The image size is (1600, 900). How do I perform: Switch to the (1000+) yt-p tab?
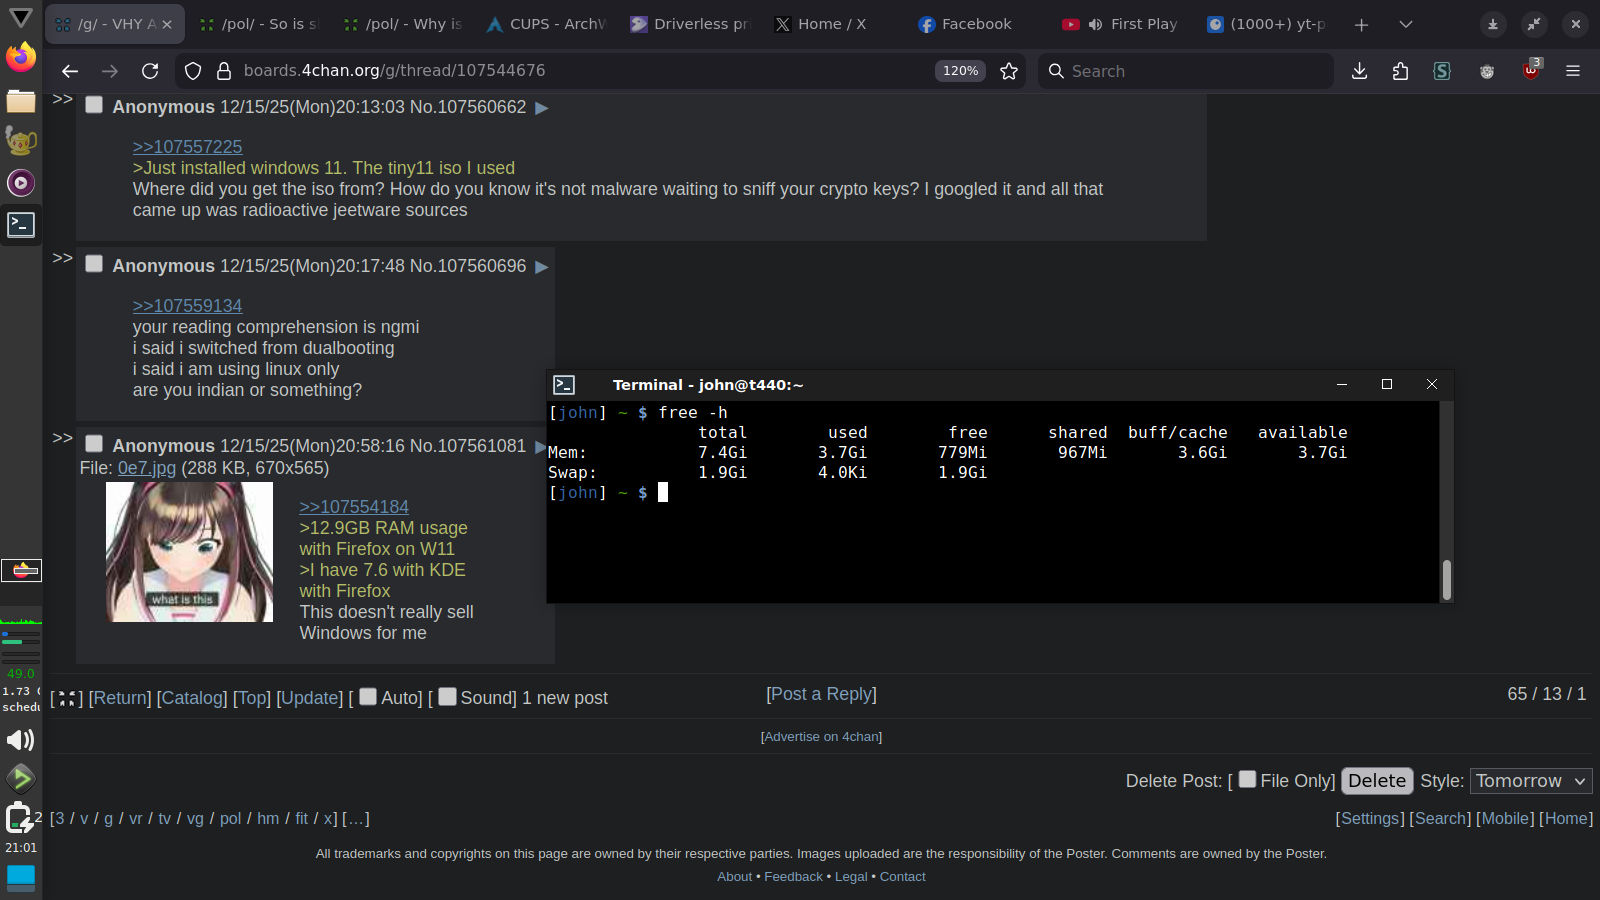(x=1268, y=24)
